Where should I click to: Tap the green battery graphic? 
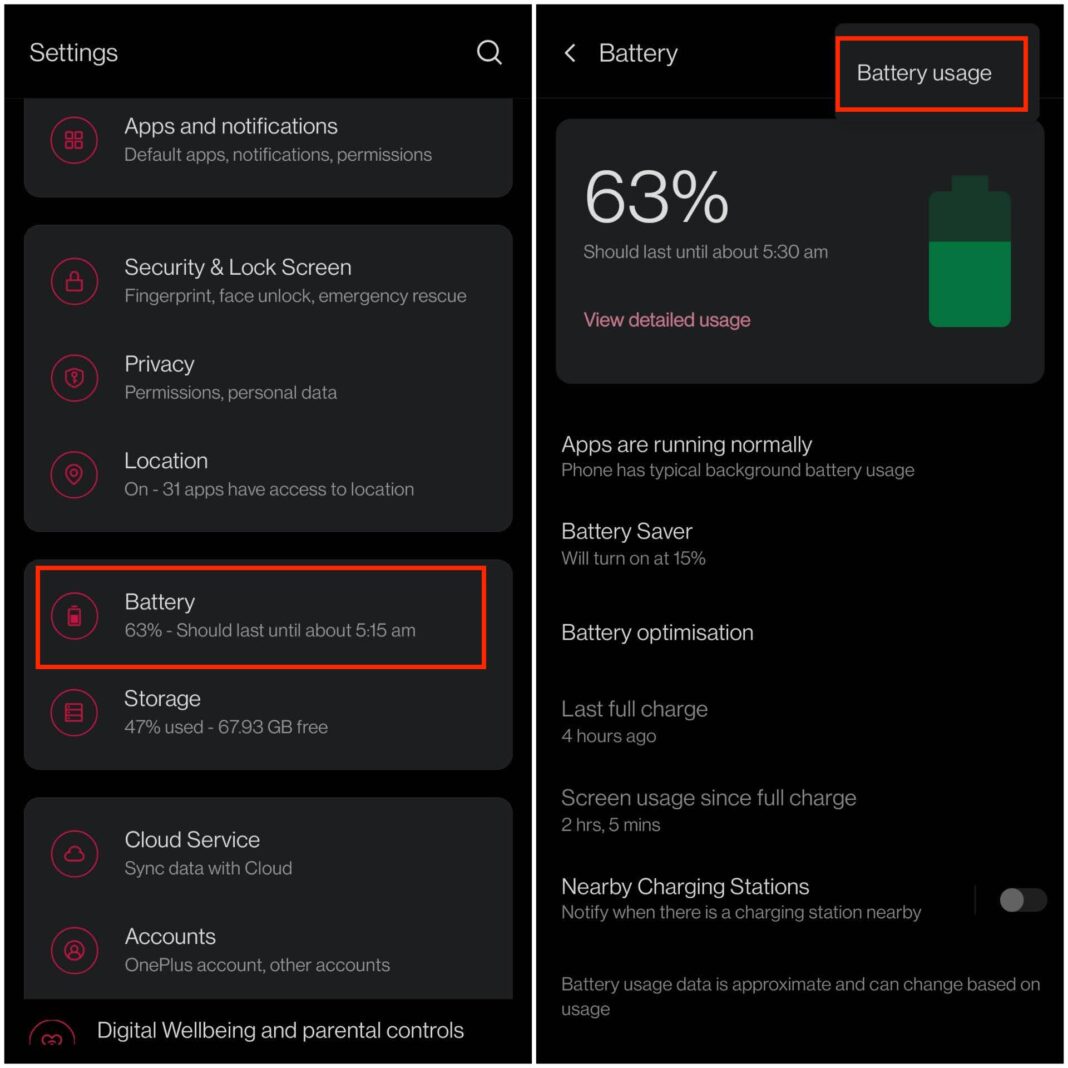coord(969,251)
